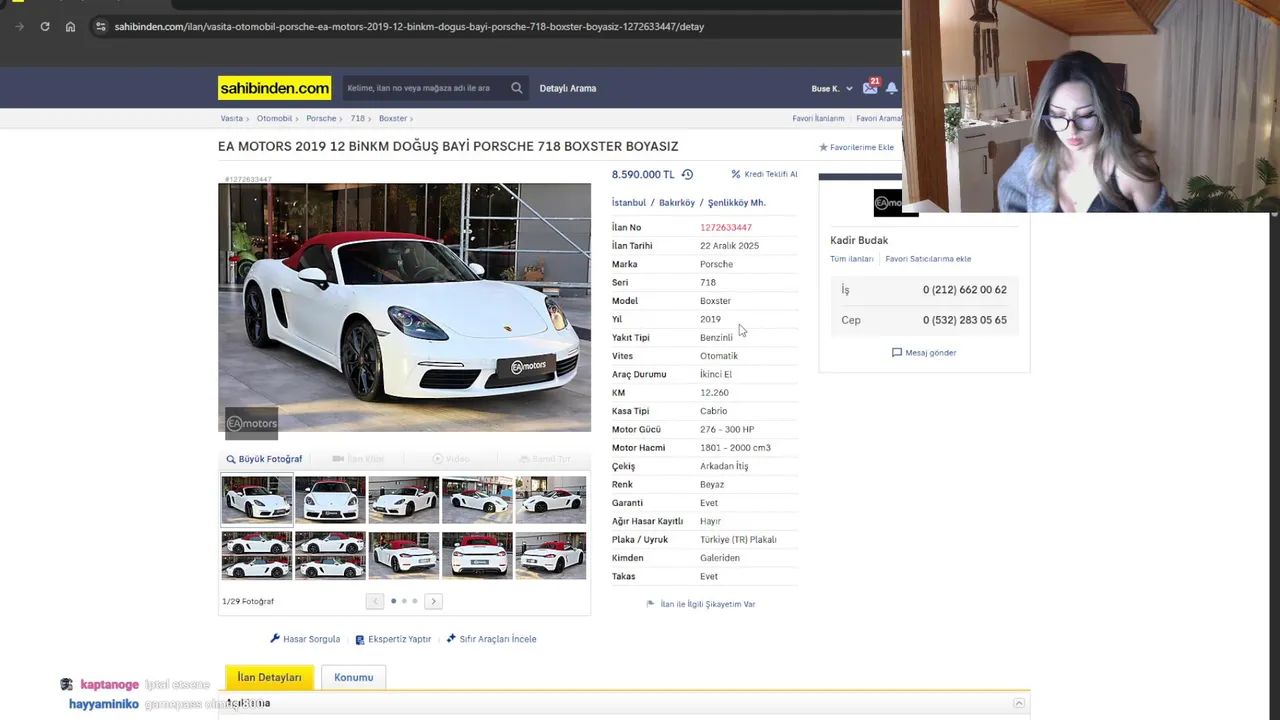Click inside the search input field
Viewport: 1280px width, 720px height.
tap(425, 88)
